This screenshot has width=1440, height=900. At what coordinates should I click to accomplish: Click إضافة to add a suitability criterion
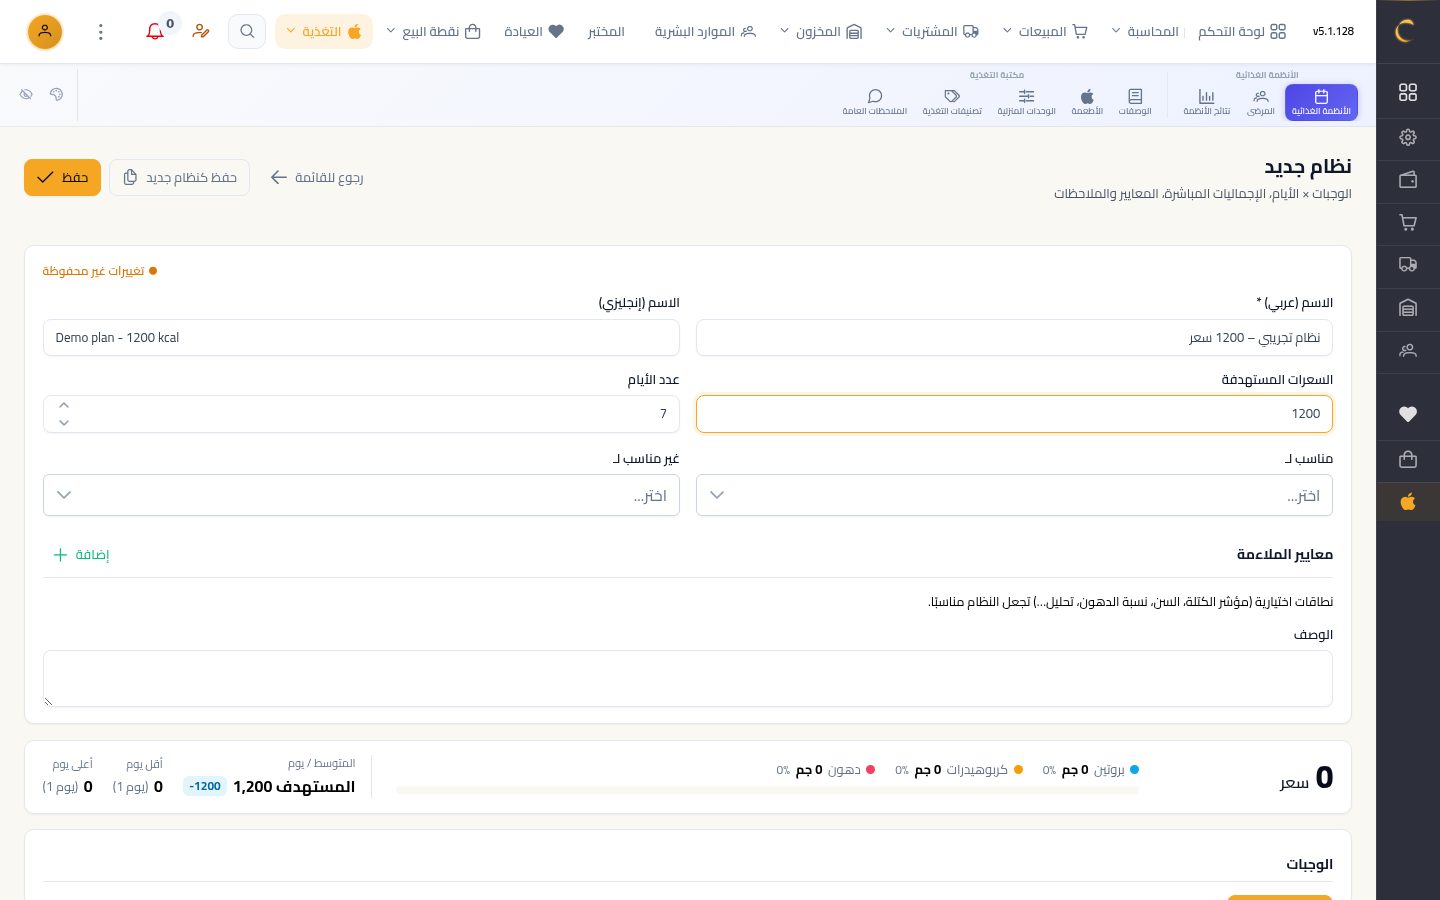81,555
